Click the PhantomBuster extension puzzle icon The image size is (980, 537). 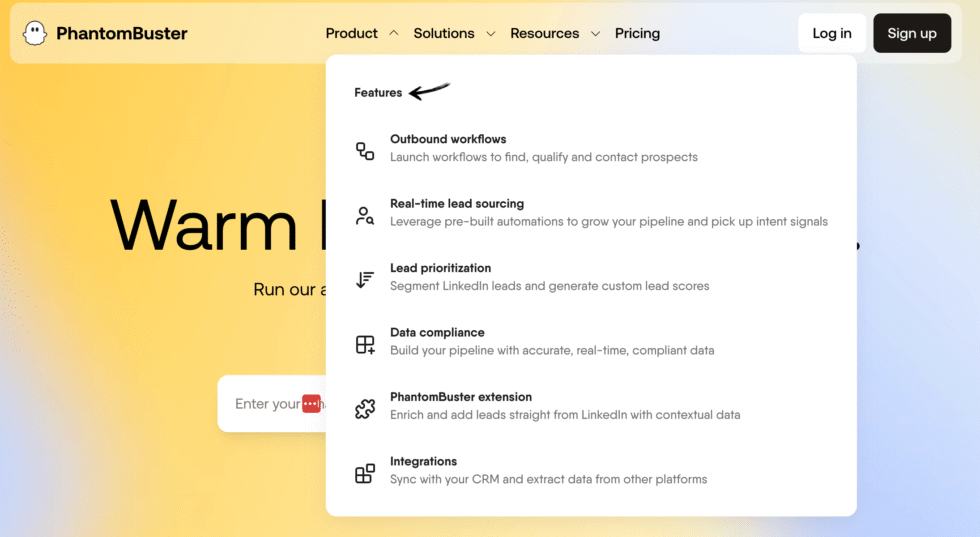pos(365,409)
